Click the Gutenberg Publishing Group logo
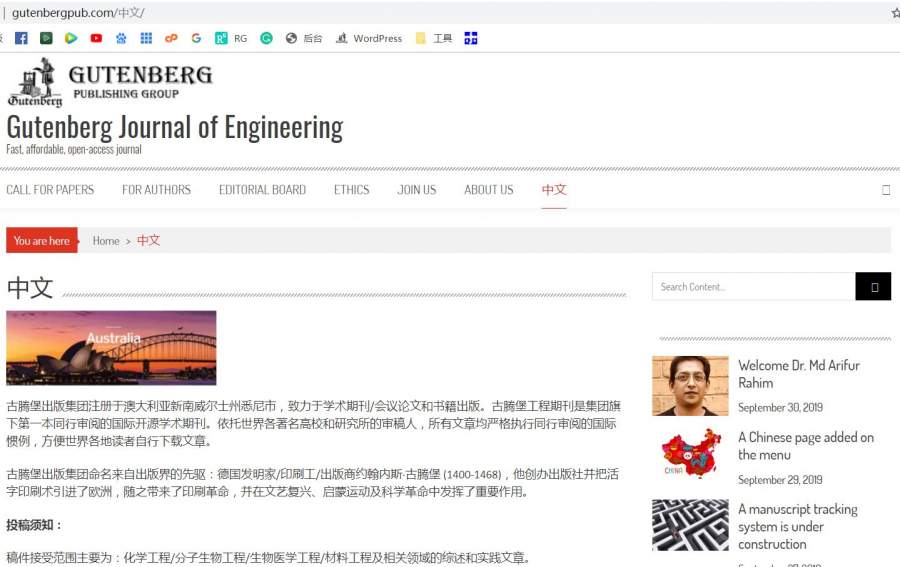The image size is (900, 567). pos(110,82)
